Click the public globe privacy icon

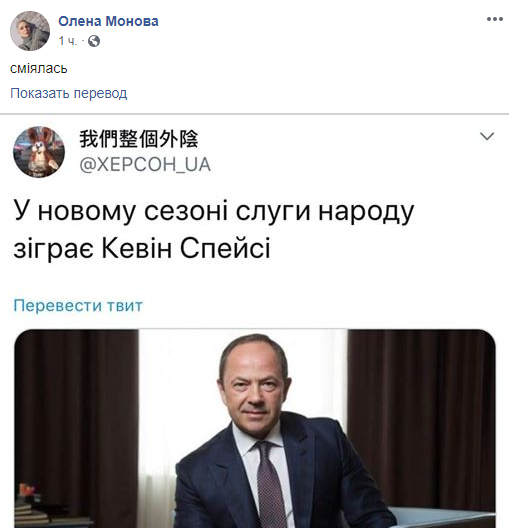pos(94,41)
